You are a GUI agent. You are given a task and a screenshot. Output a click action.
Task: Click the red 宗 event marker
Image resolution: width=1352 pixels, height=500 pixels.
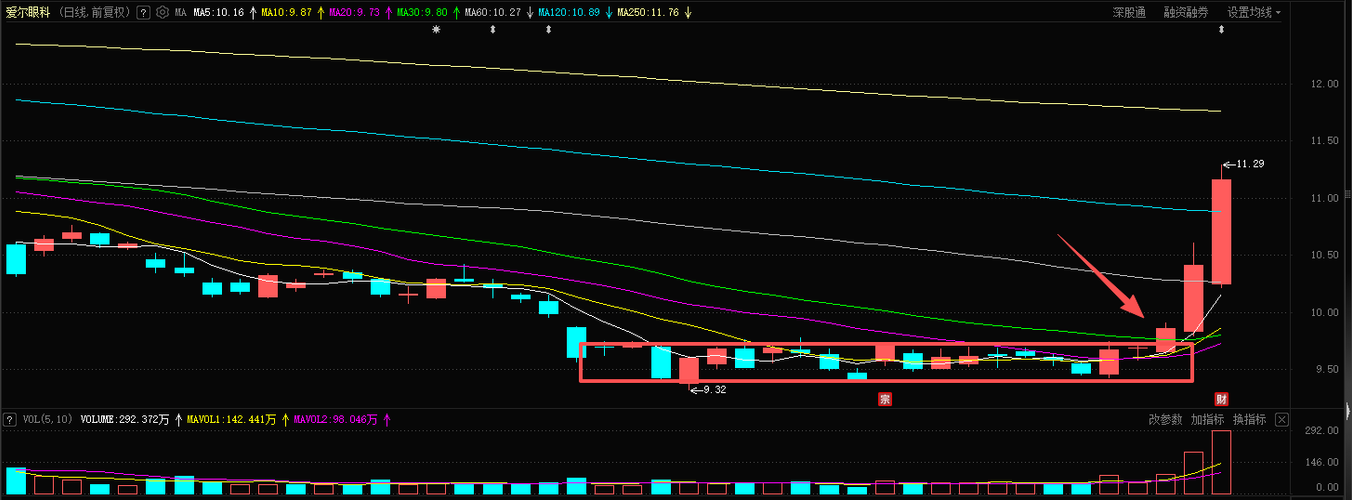tap(884, 399)
